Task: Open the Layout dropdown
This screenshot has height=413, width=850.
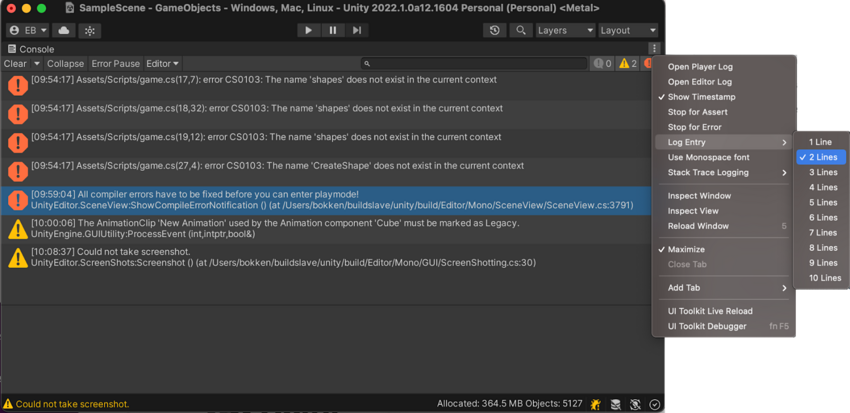Action: (628, 31)
